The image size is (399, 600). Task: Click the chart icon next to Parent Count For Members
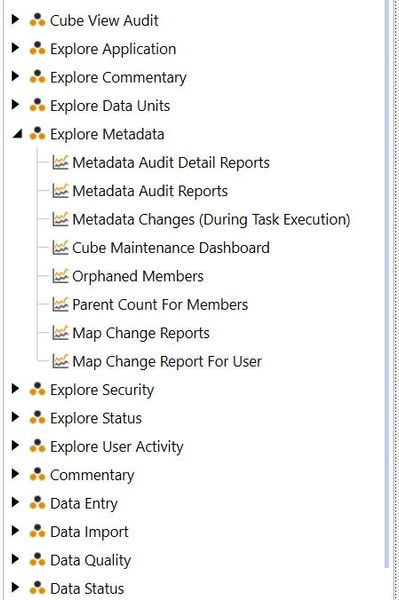(60, 304)
